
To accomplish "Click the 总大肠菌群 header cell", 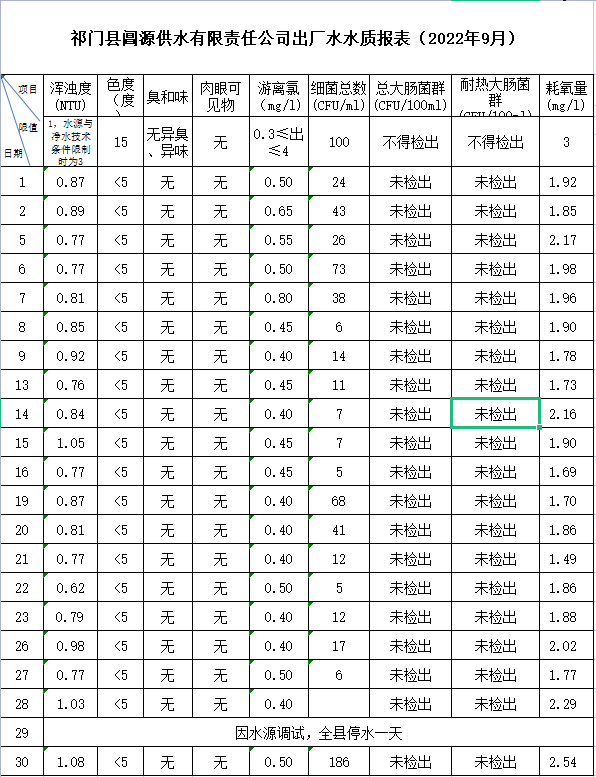I will coord(410,96).
